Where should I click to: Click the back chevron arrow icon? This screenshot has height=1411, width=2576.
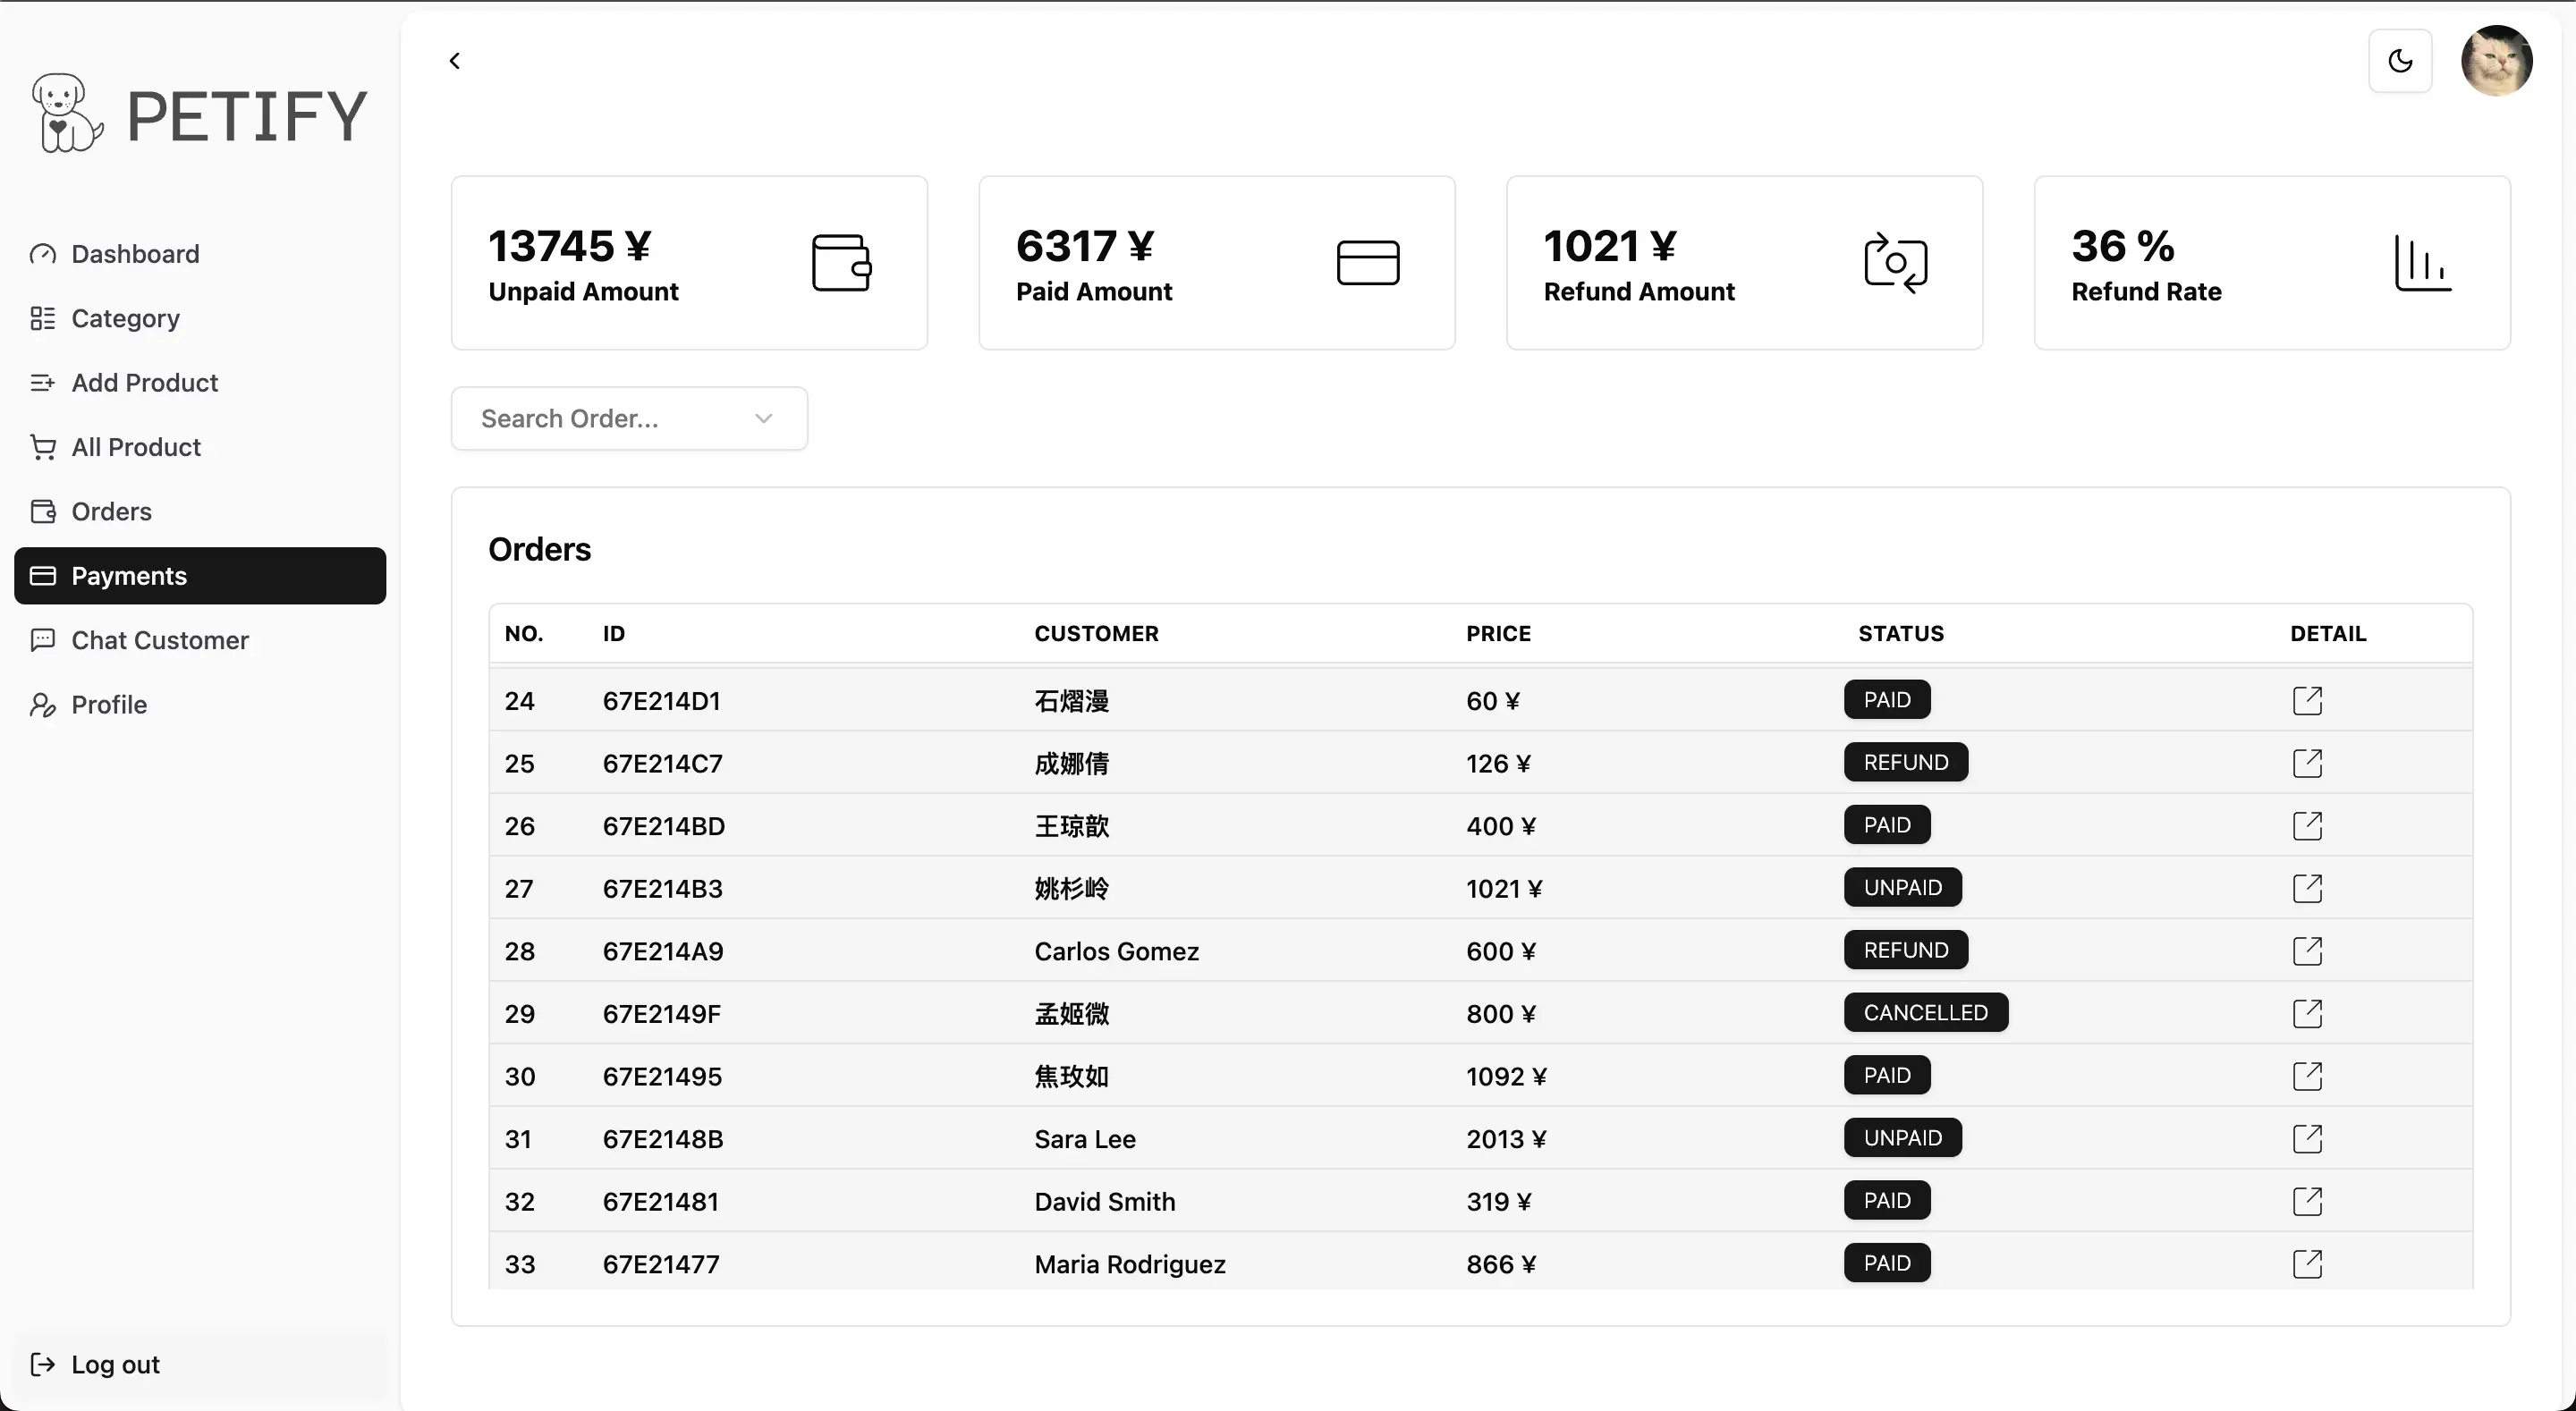pyautogui.click(x=455, y=61)
